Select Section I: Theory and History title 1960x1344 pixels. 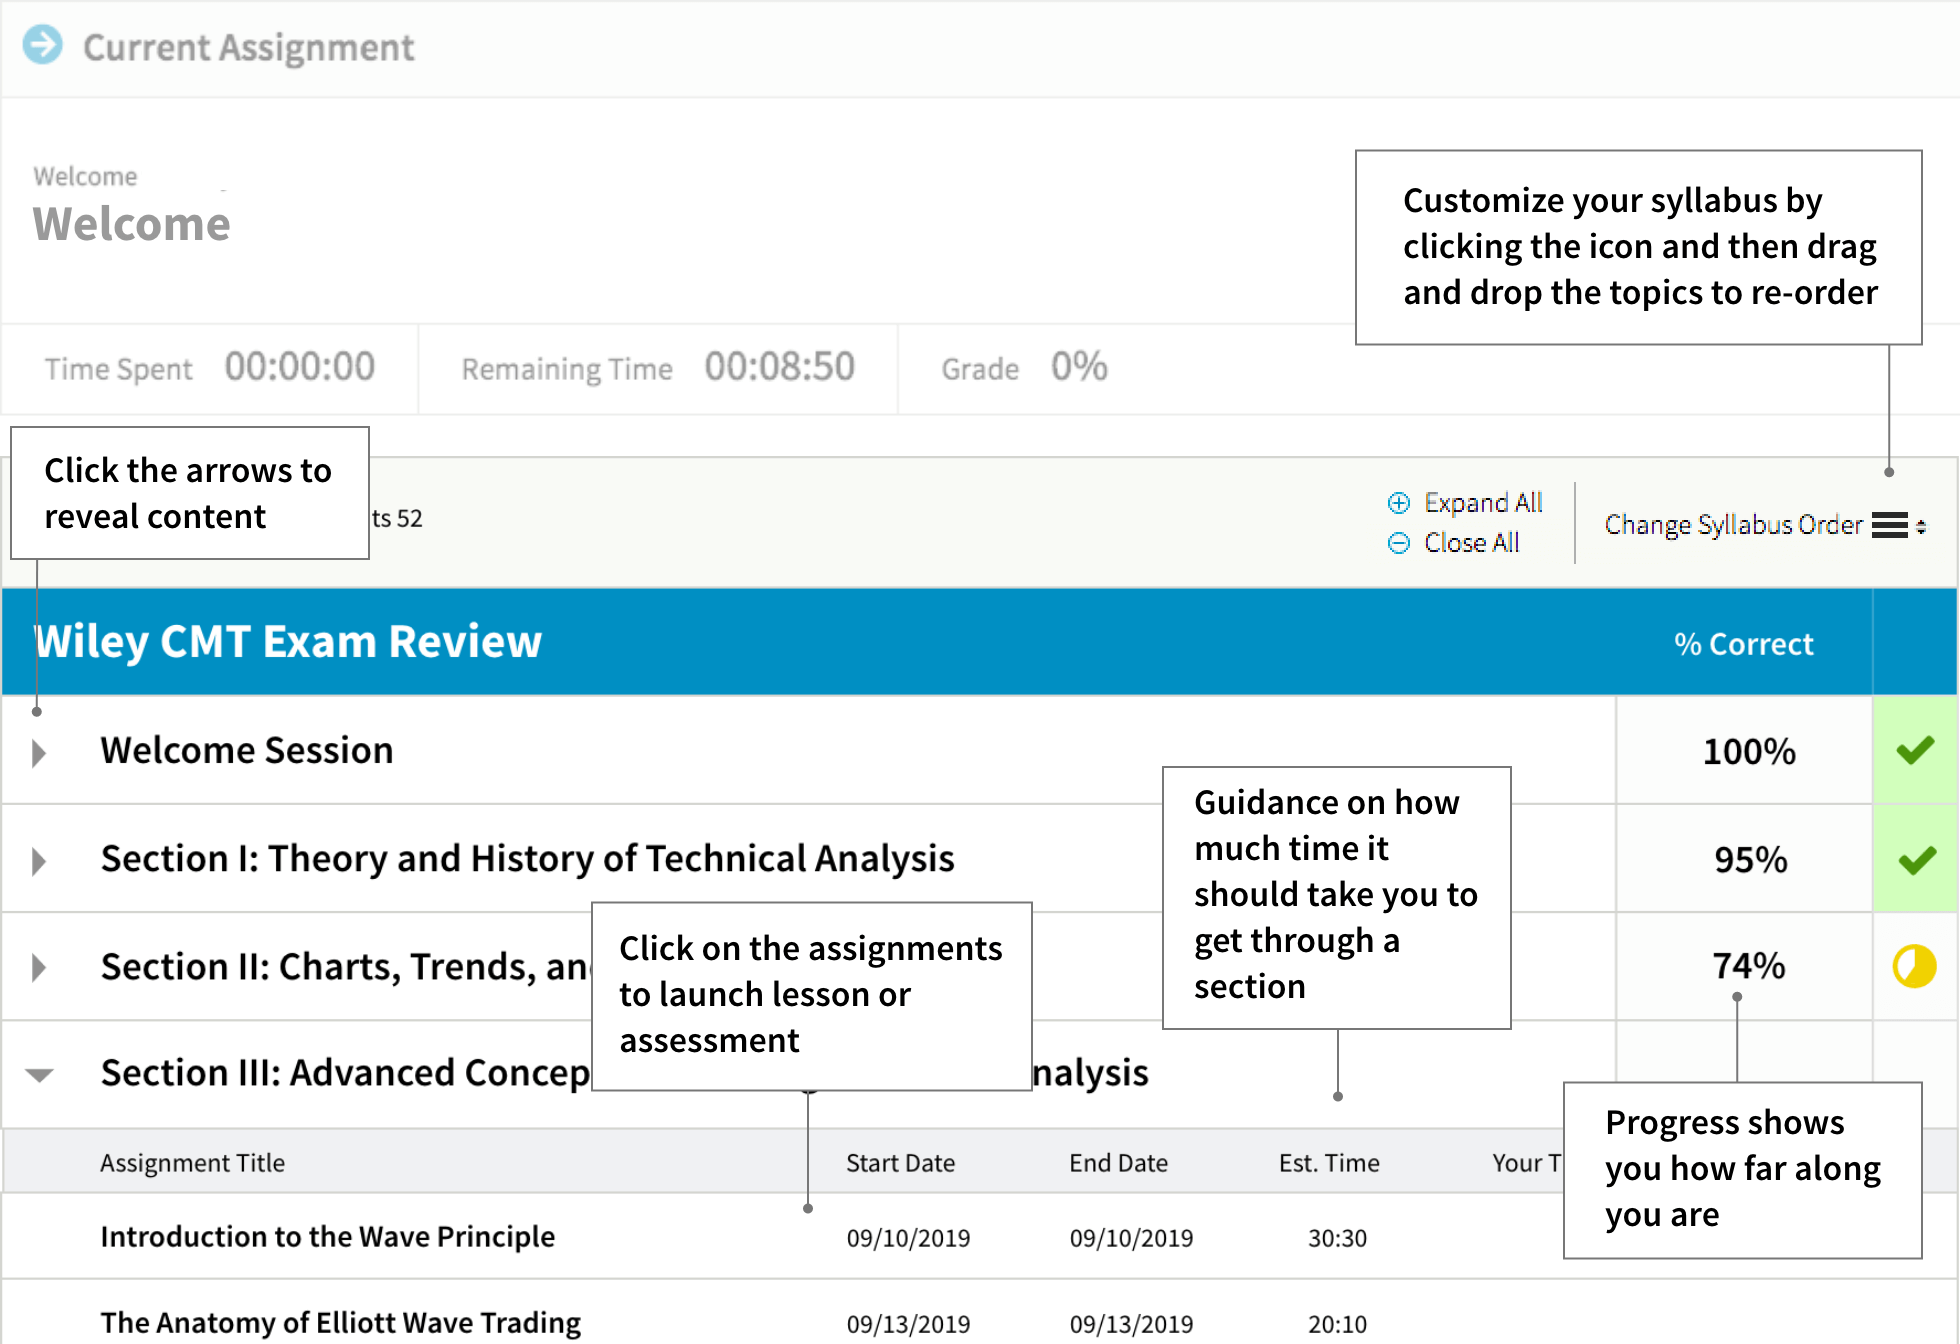(527, 858)
